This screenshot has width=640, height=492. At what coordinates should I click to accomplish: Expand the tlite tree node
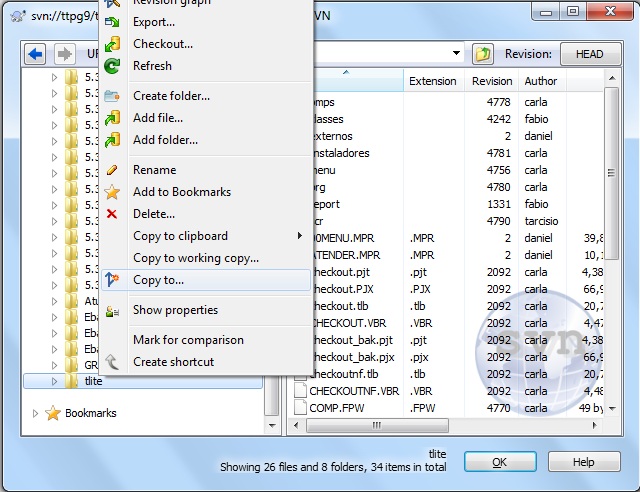coord(54,381)
